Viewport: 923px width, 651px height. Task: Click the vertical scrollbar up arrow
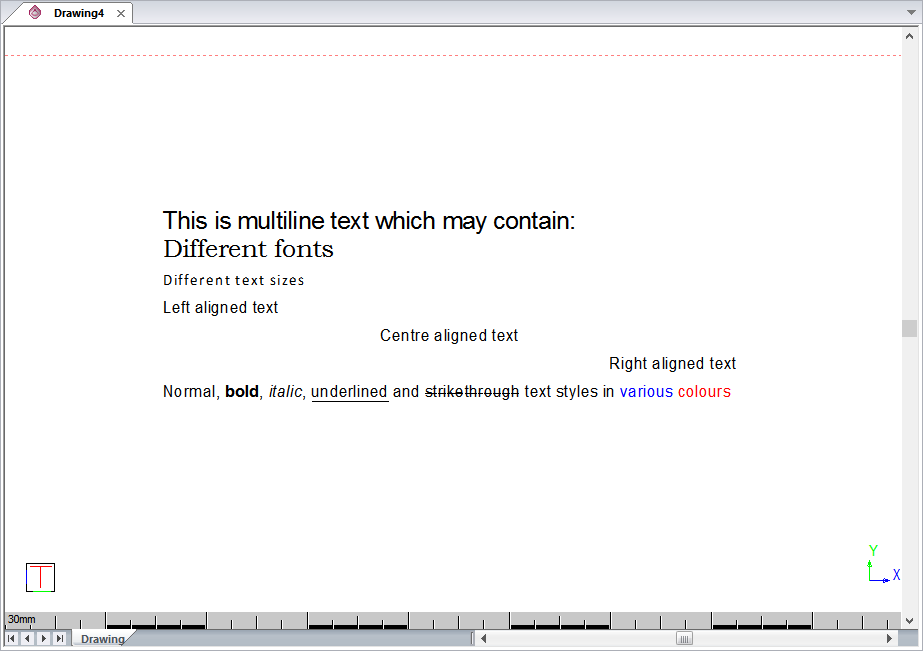(x=909, y=38)
